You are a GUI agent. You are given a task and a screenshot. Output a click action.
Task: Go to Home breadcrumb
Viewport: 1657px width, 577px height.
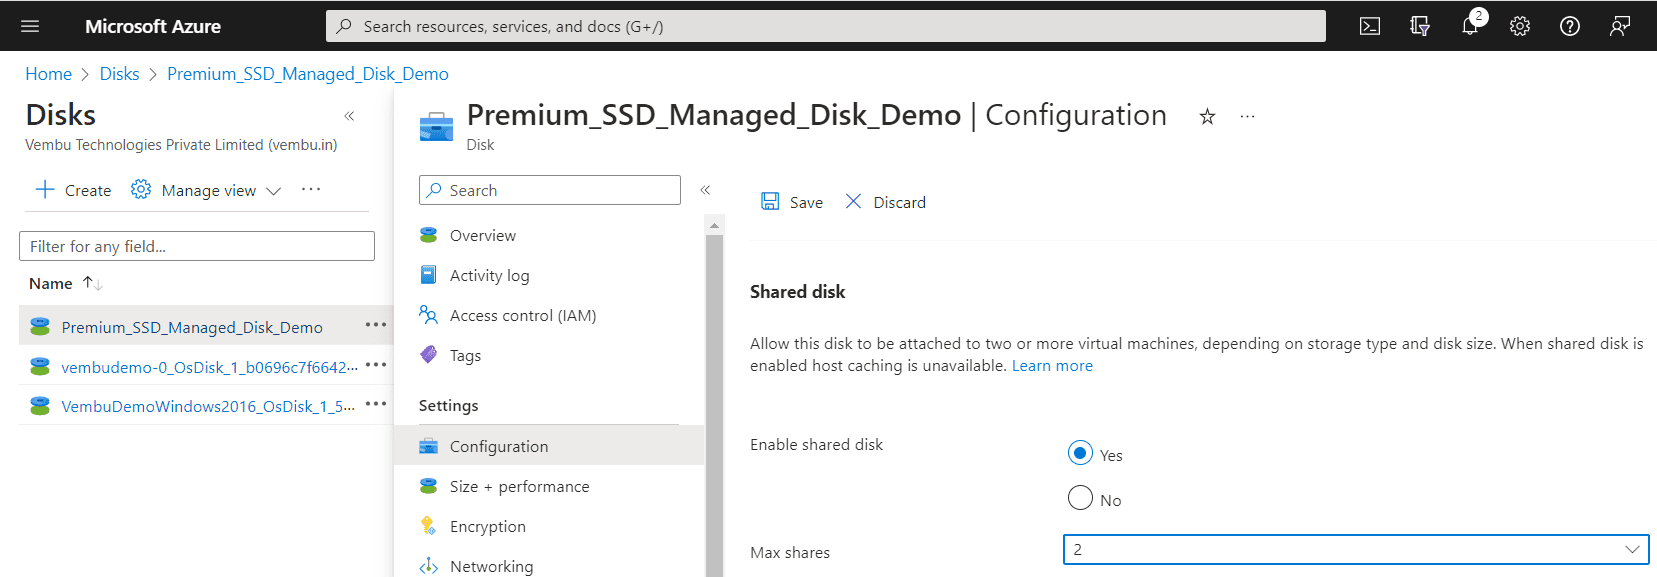click(x=48, y=74)
